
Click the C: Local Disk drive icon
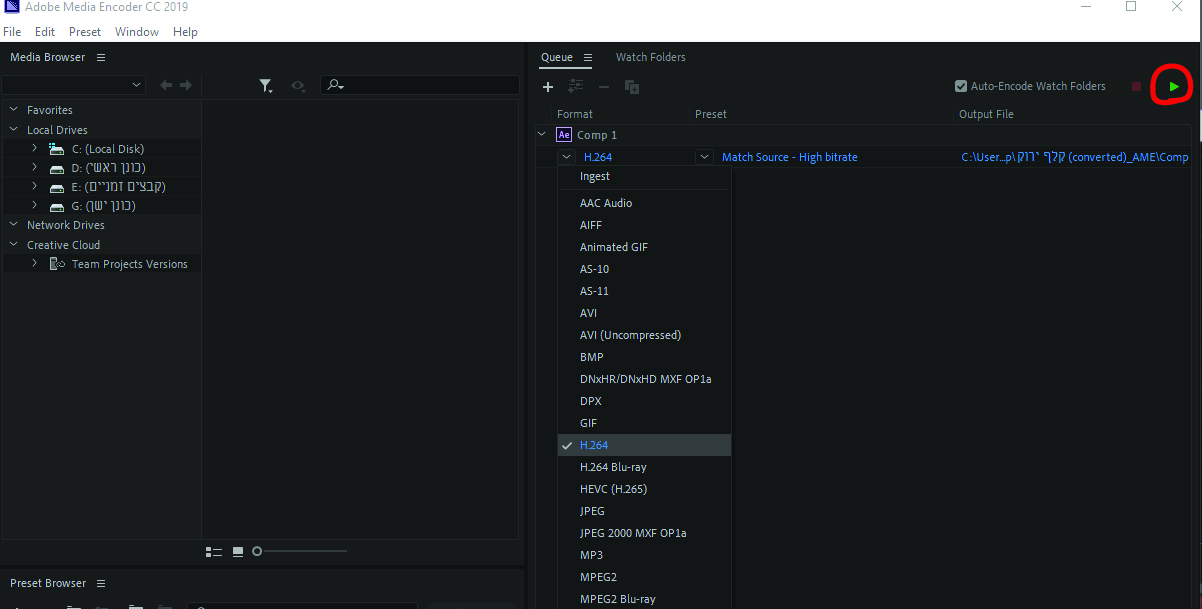tap(57, 149)
